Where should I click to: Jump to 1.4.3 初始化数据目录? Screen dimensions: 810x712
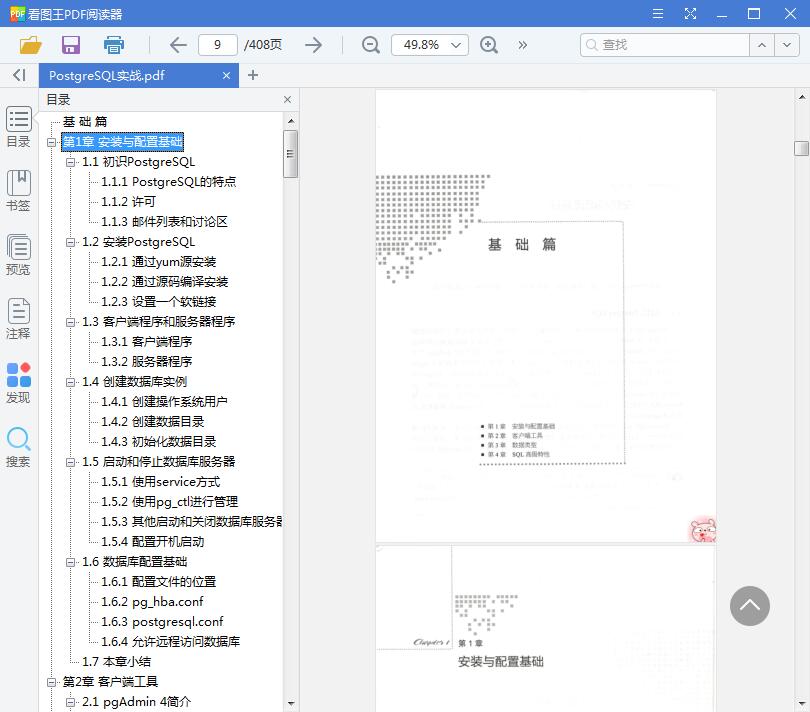pyautogui.click(x=159, y=442)
